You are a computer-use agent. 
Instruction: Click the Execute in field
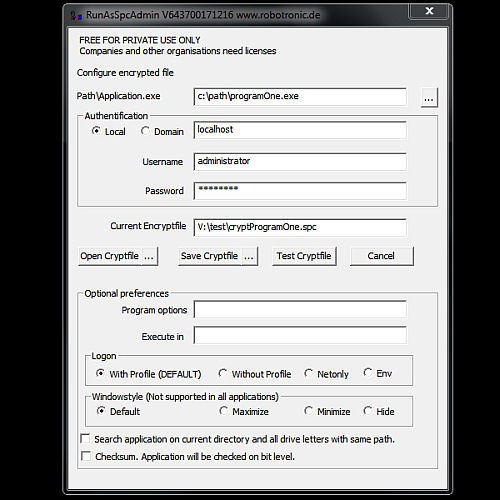(300, 336)
